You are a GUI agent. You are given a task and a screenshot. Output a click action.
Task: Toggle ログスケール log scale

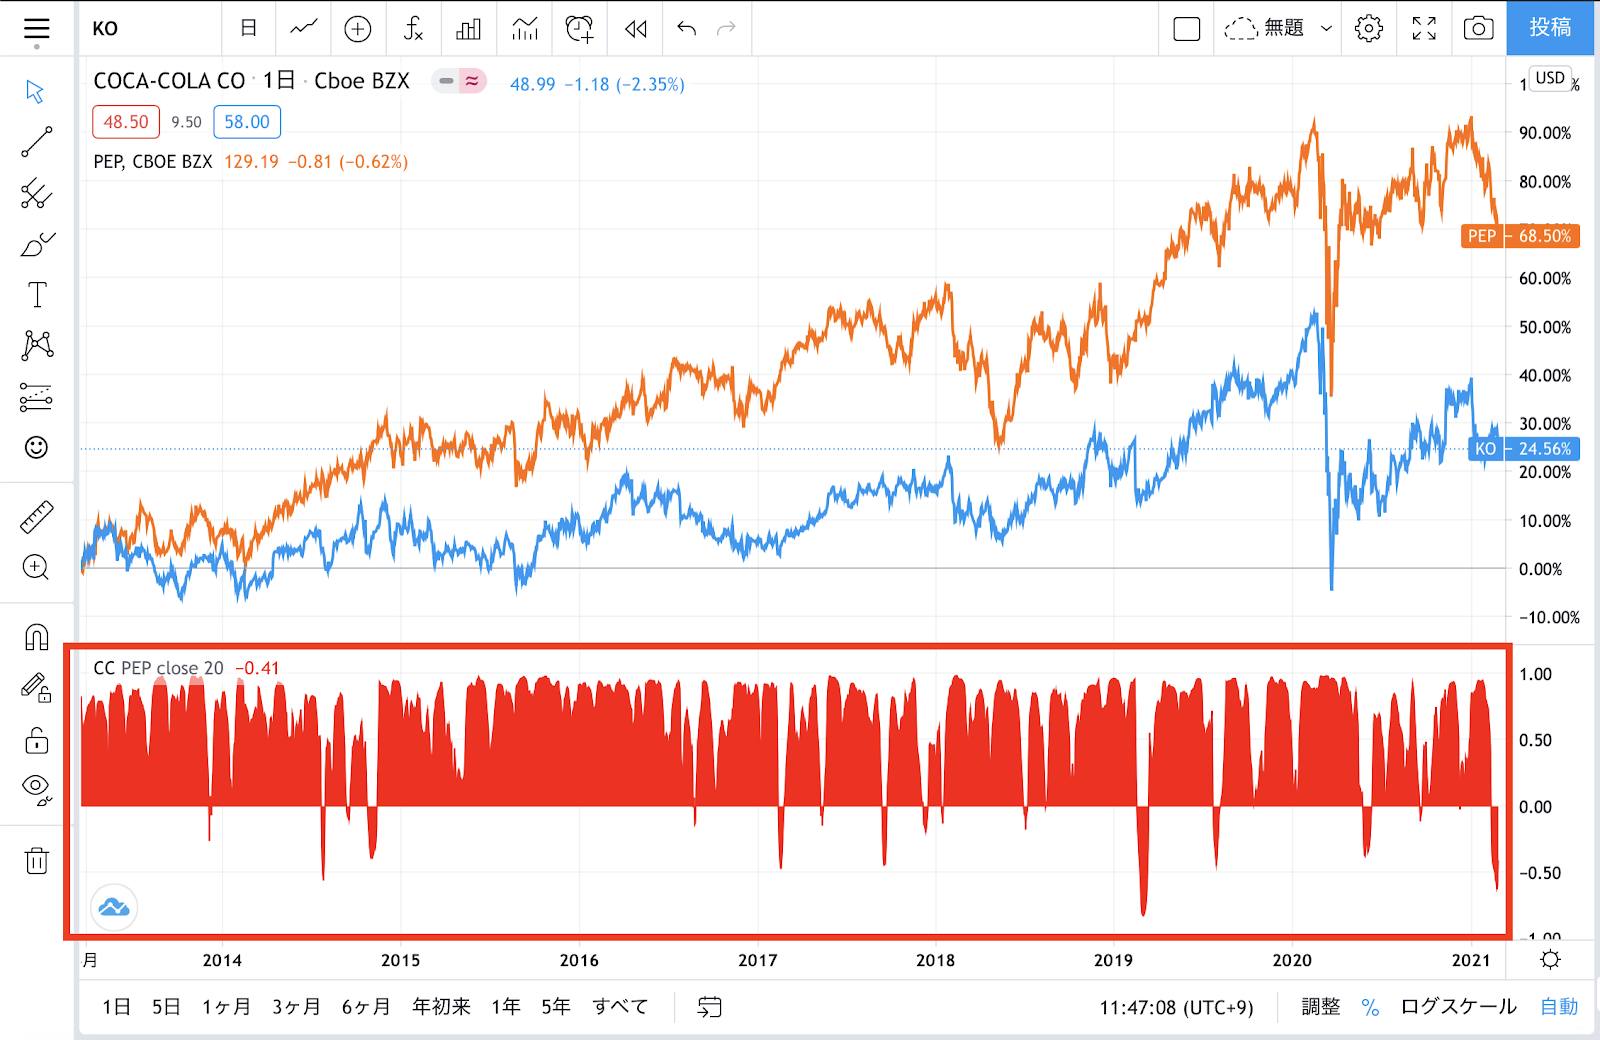click(1458, 1007)
